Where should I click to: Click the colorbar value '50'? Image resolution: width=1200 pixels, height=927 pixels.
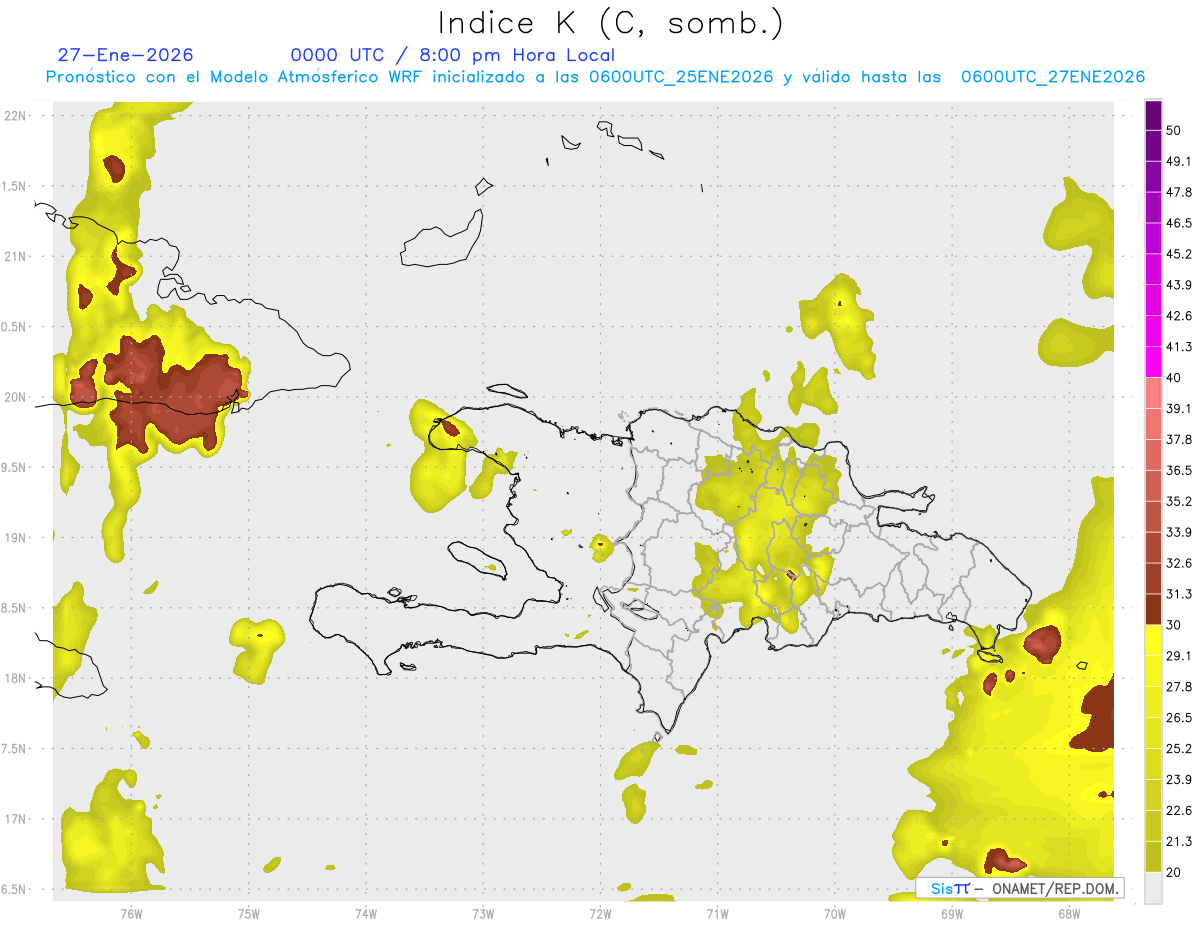pyautogui.click(x=1175, y=131)
